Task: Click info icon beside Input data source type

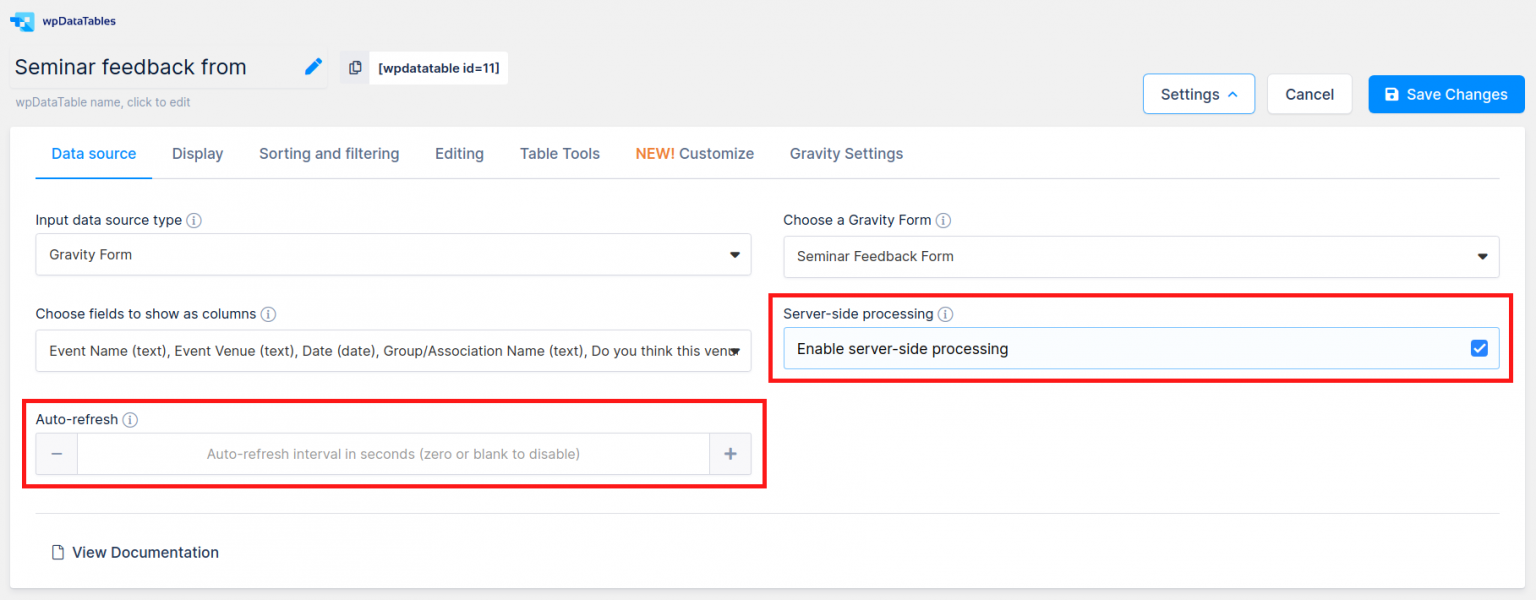Action: click(194, 220)
